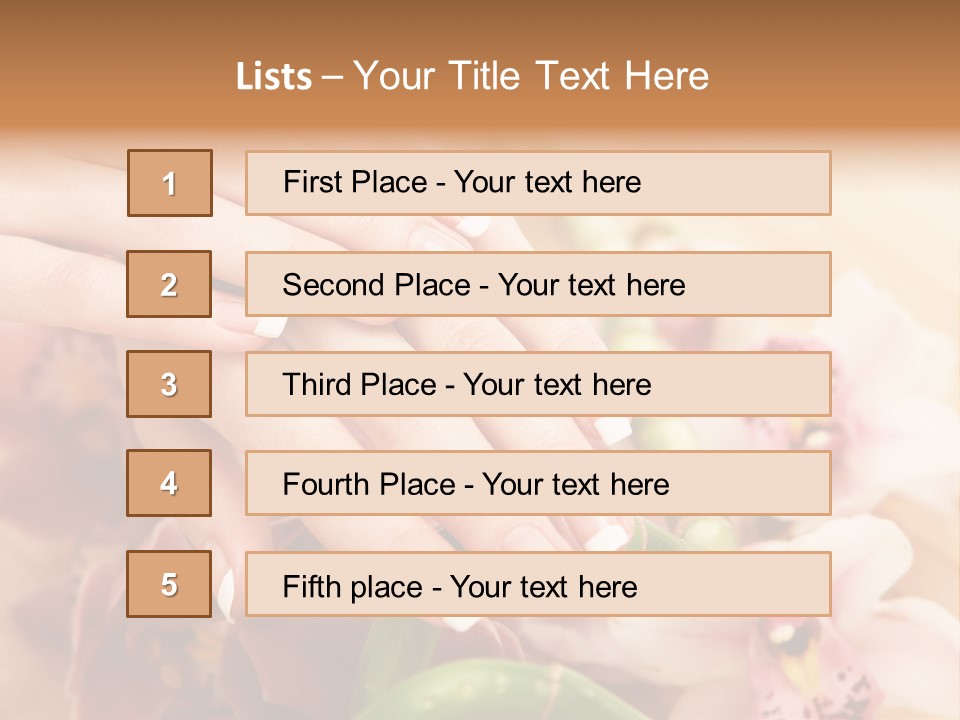Click the number 3 box
The image size is (960, 720).
(169, 384)
